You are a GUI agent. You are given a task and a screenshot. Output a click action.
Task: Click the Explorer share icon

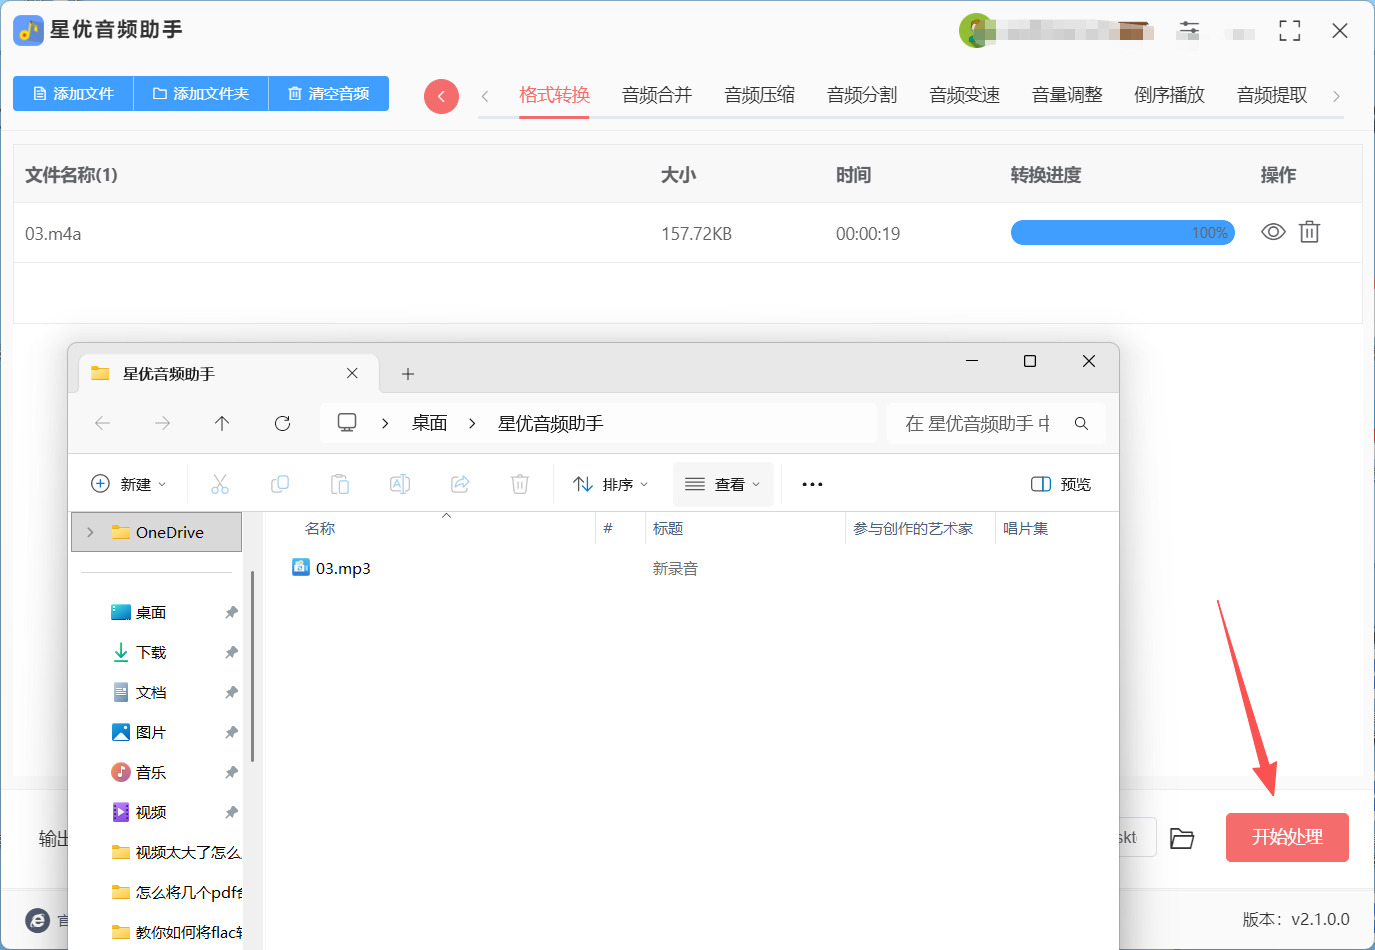[x=460, y=484]
